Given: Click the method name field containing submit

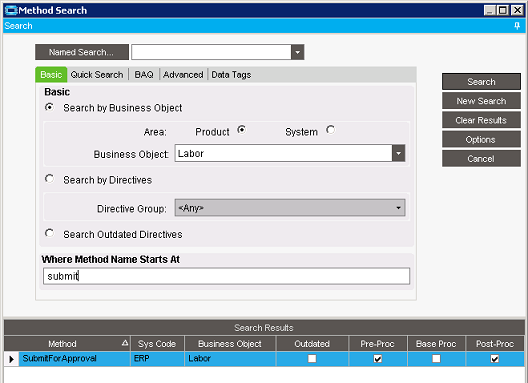Looking at the screenshot, I should pyautogui.click(x=226, y=276).
